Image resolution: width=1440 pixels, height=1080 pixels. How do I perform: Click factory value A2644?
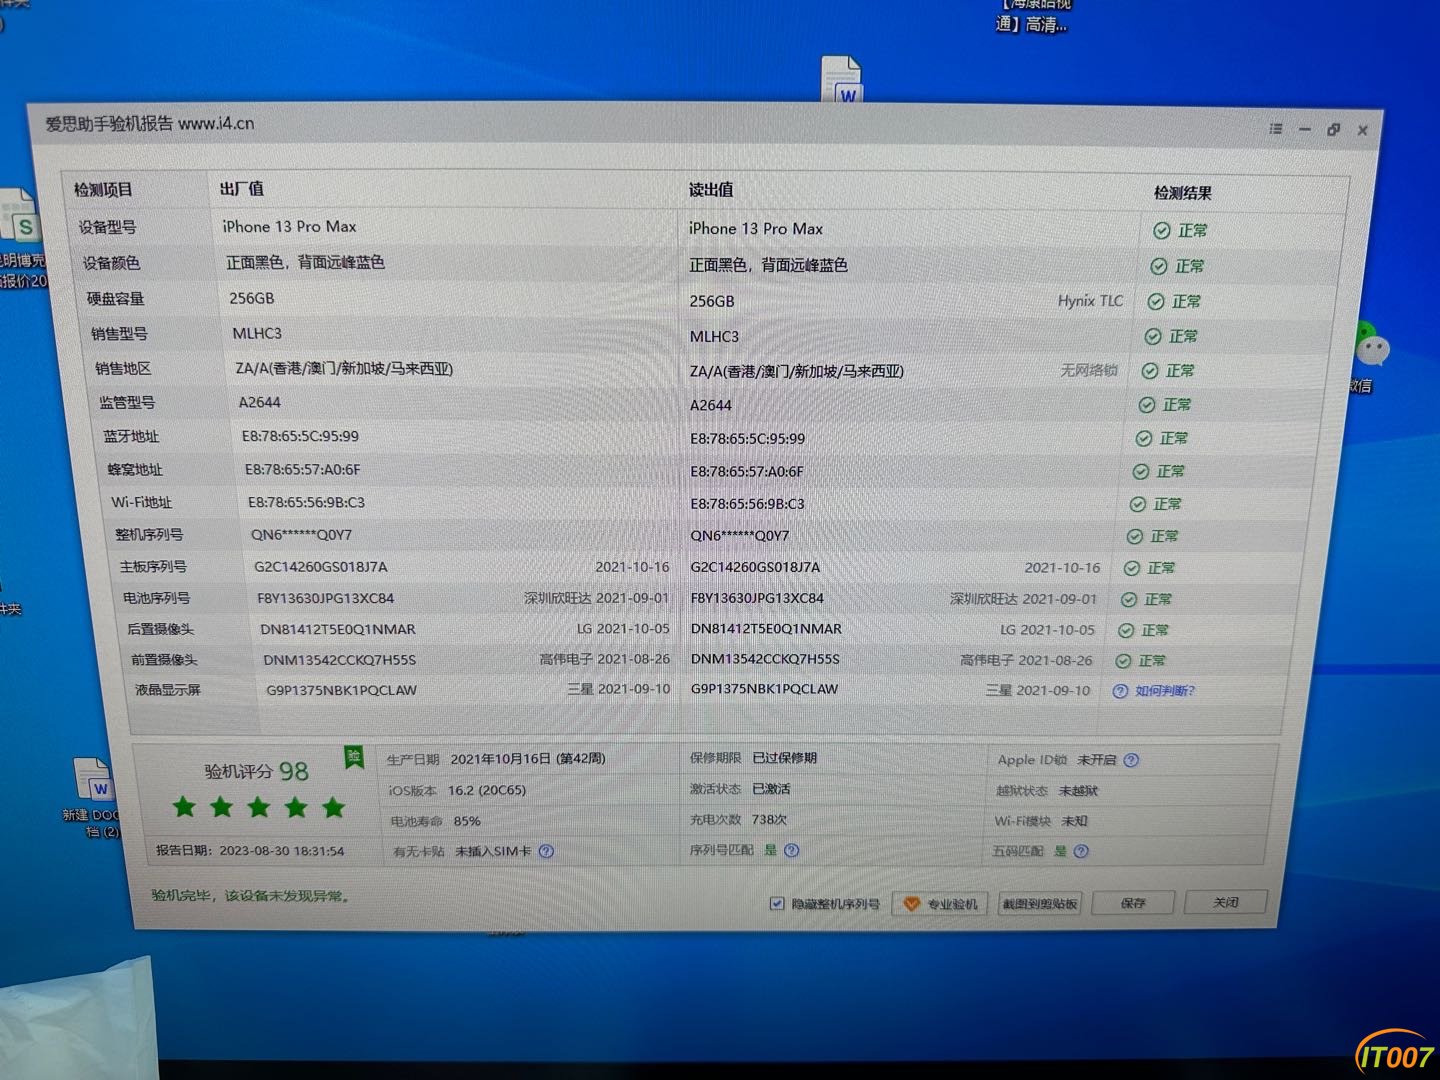coord(260,402)
